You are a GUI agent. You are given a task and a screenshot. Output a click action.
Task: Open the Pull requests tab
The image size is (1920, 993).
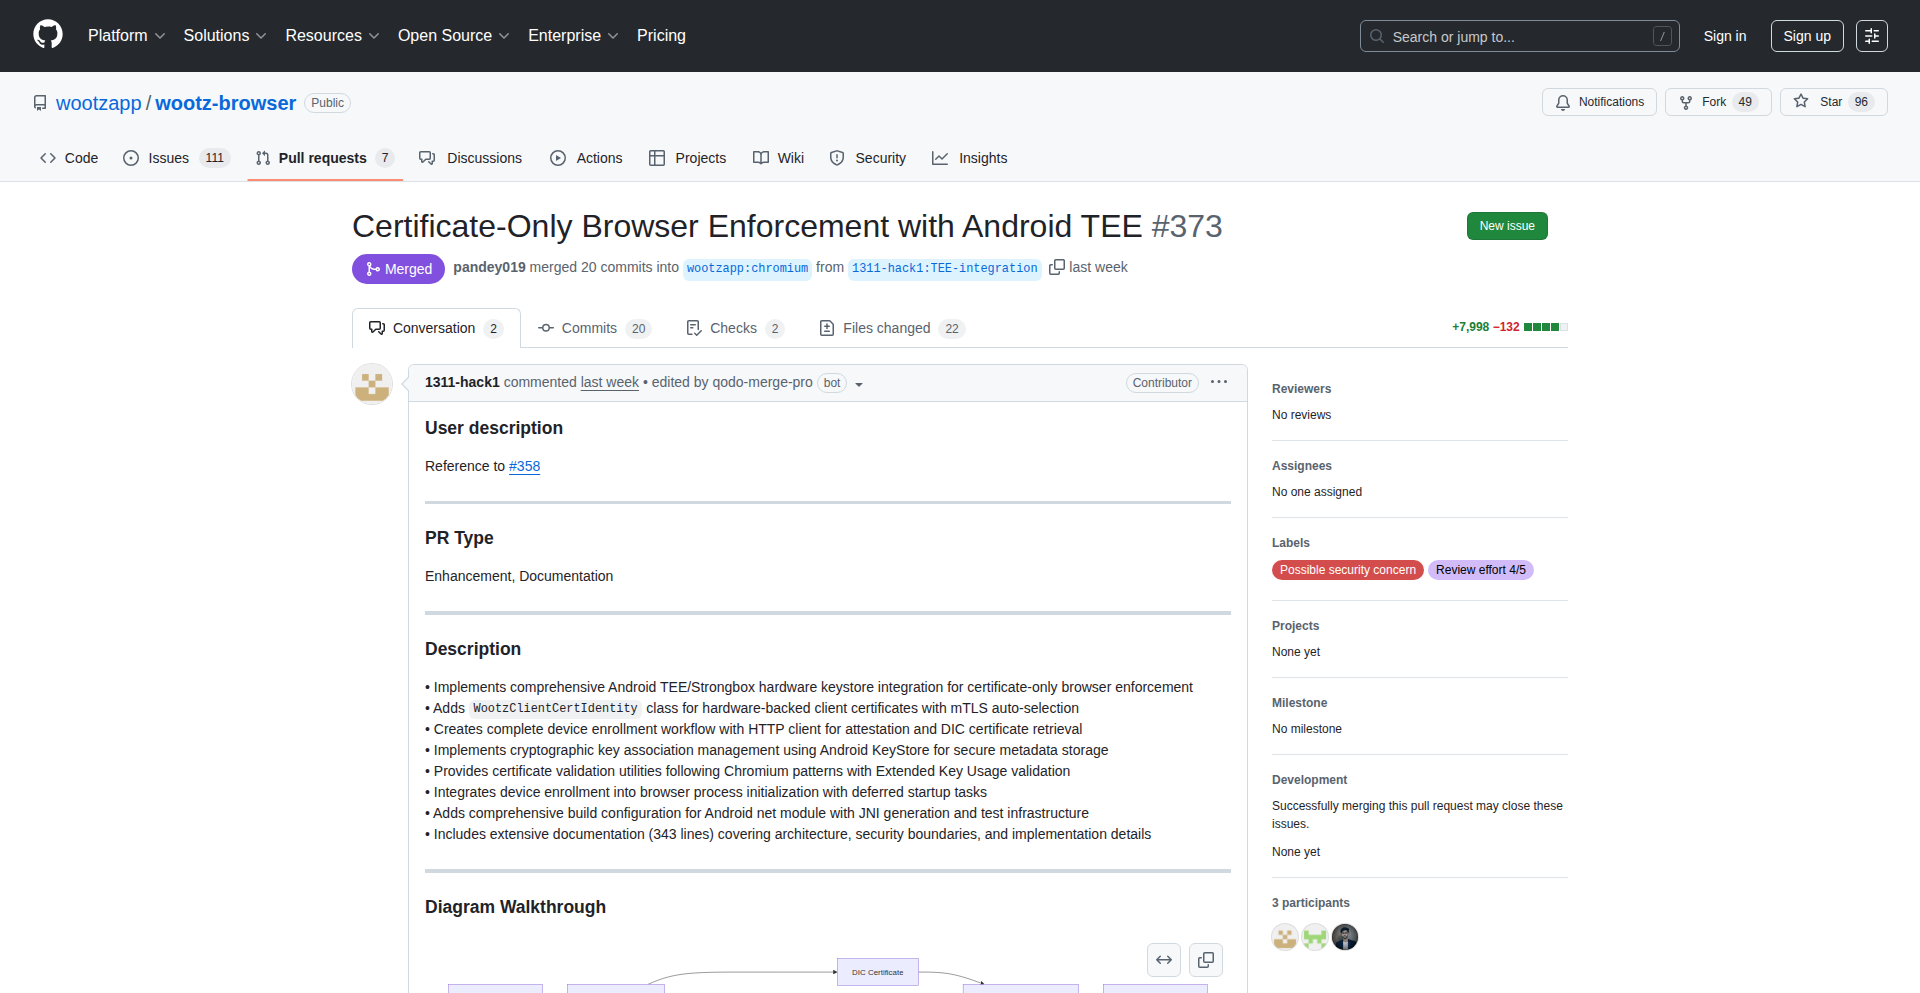click(325, 158)
